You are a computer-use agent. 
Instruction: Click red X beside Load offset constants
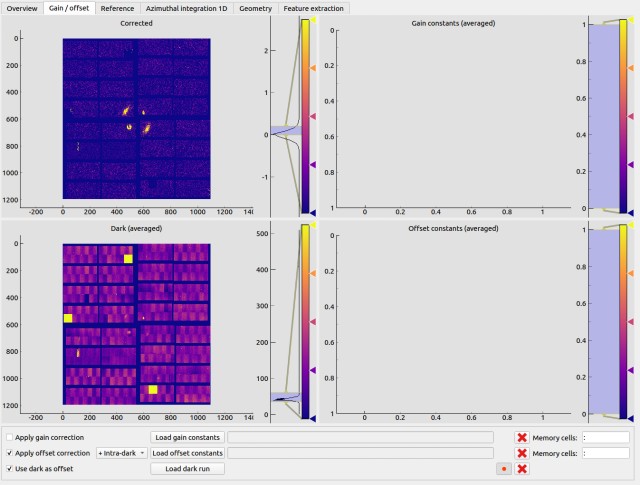[522, 453]
